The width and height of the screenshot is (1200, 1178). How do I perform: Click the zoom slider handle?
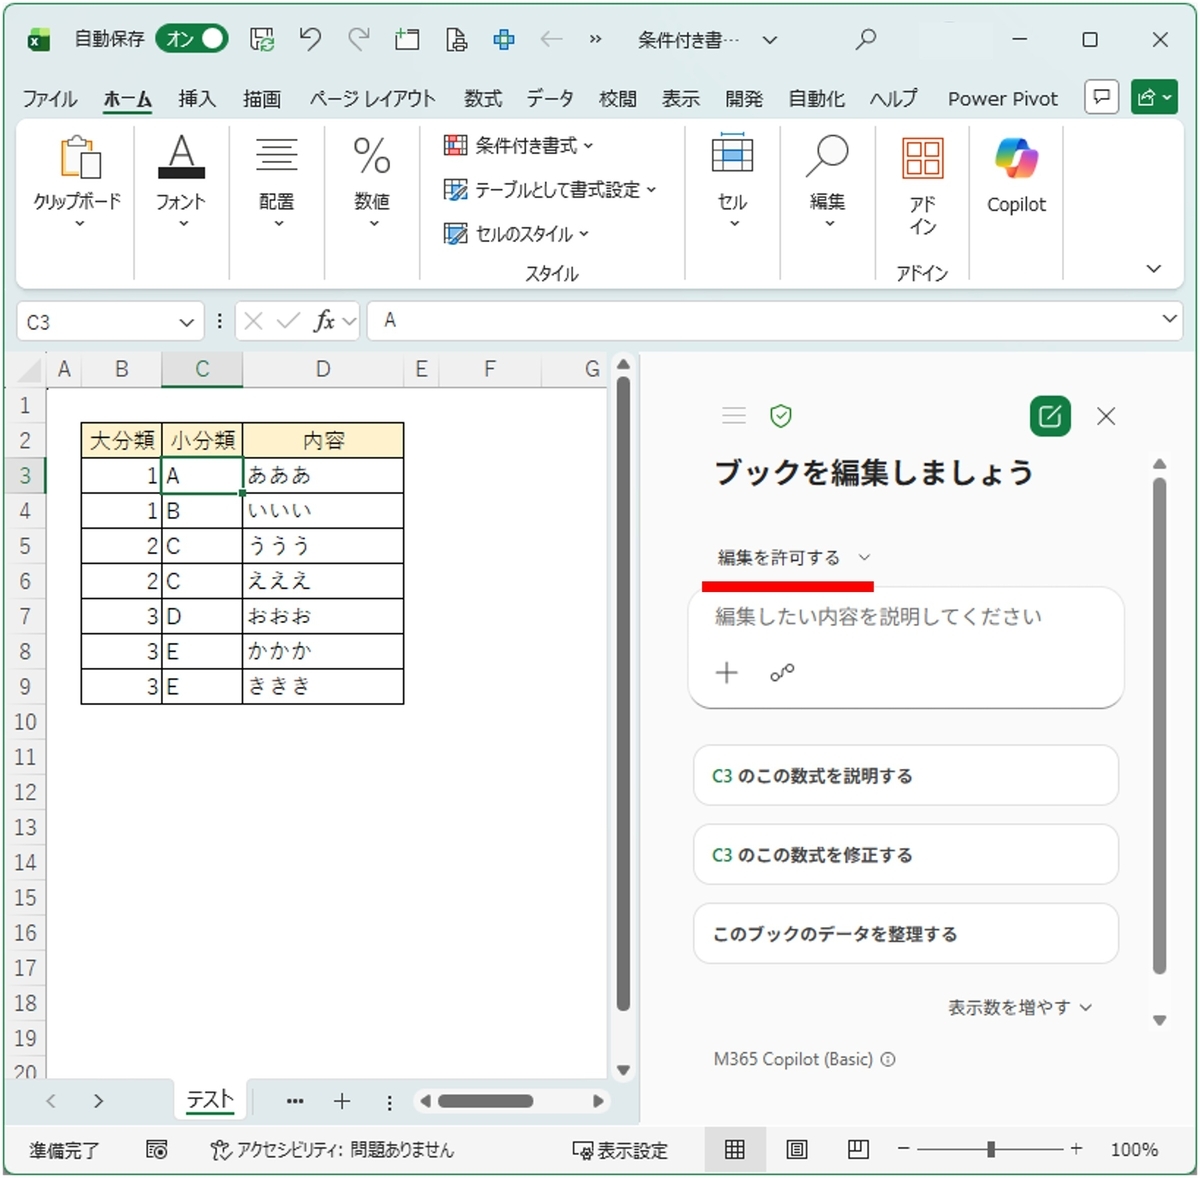(991, 1150)
